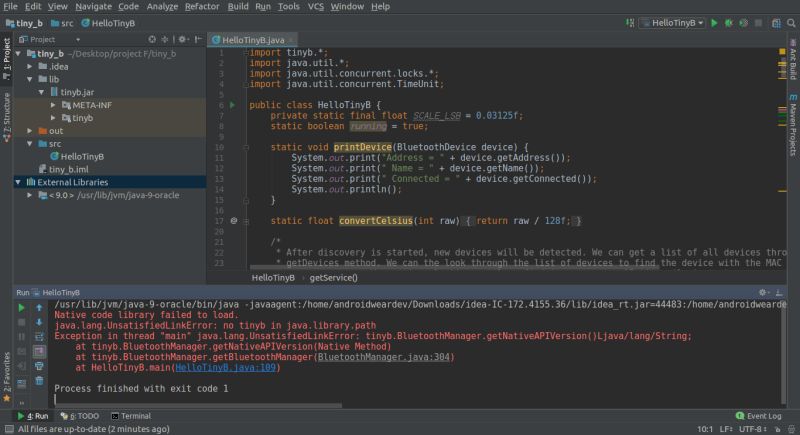
Task: Collapse the src folder
Action: (30, 144)
